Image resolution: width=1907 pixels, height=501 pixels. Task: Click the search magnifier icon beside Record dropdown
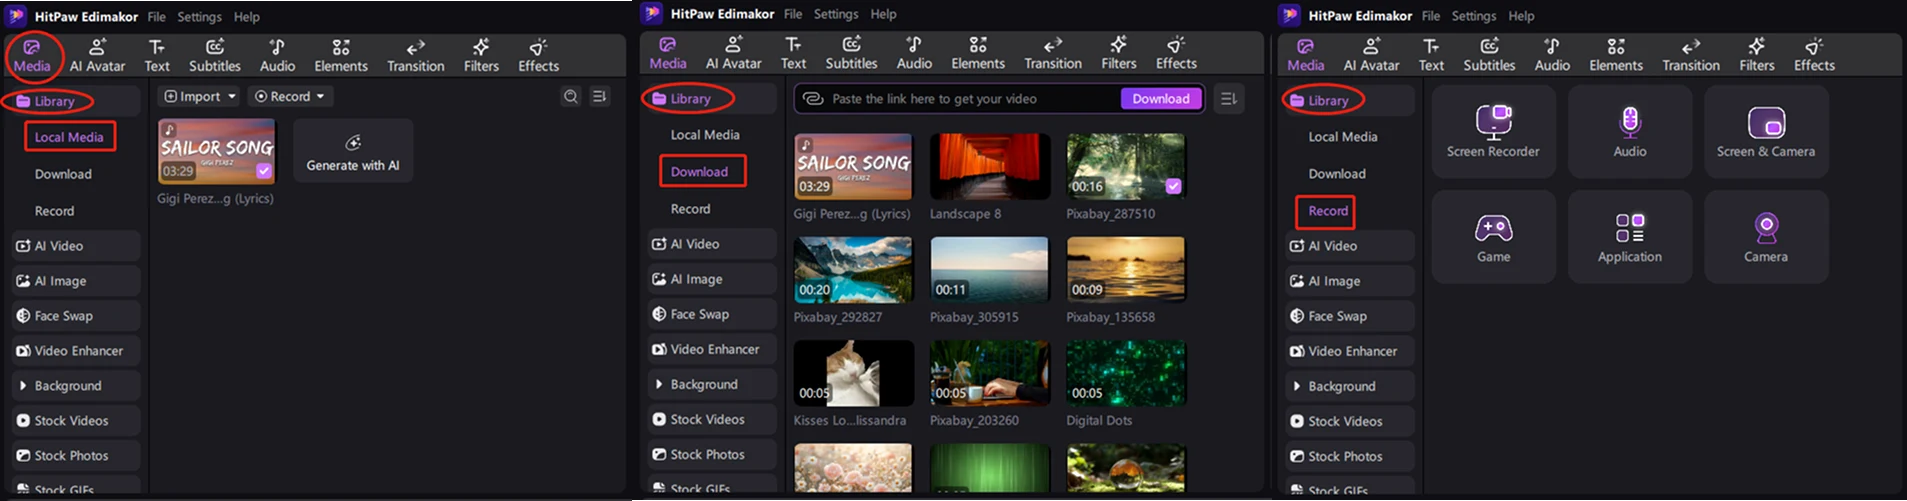(570, 96)
